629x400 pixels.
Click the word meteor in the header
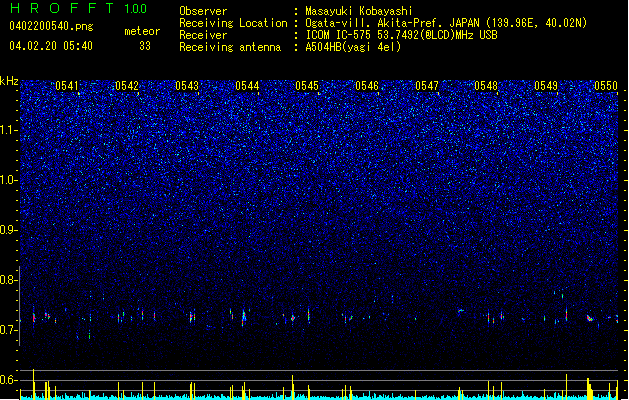(142, 31)
